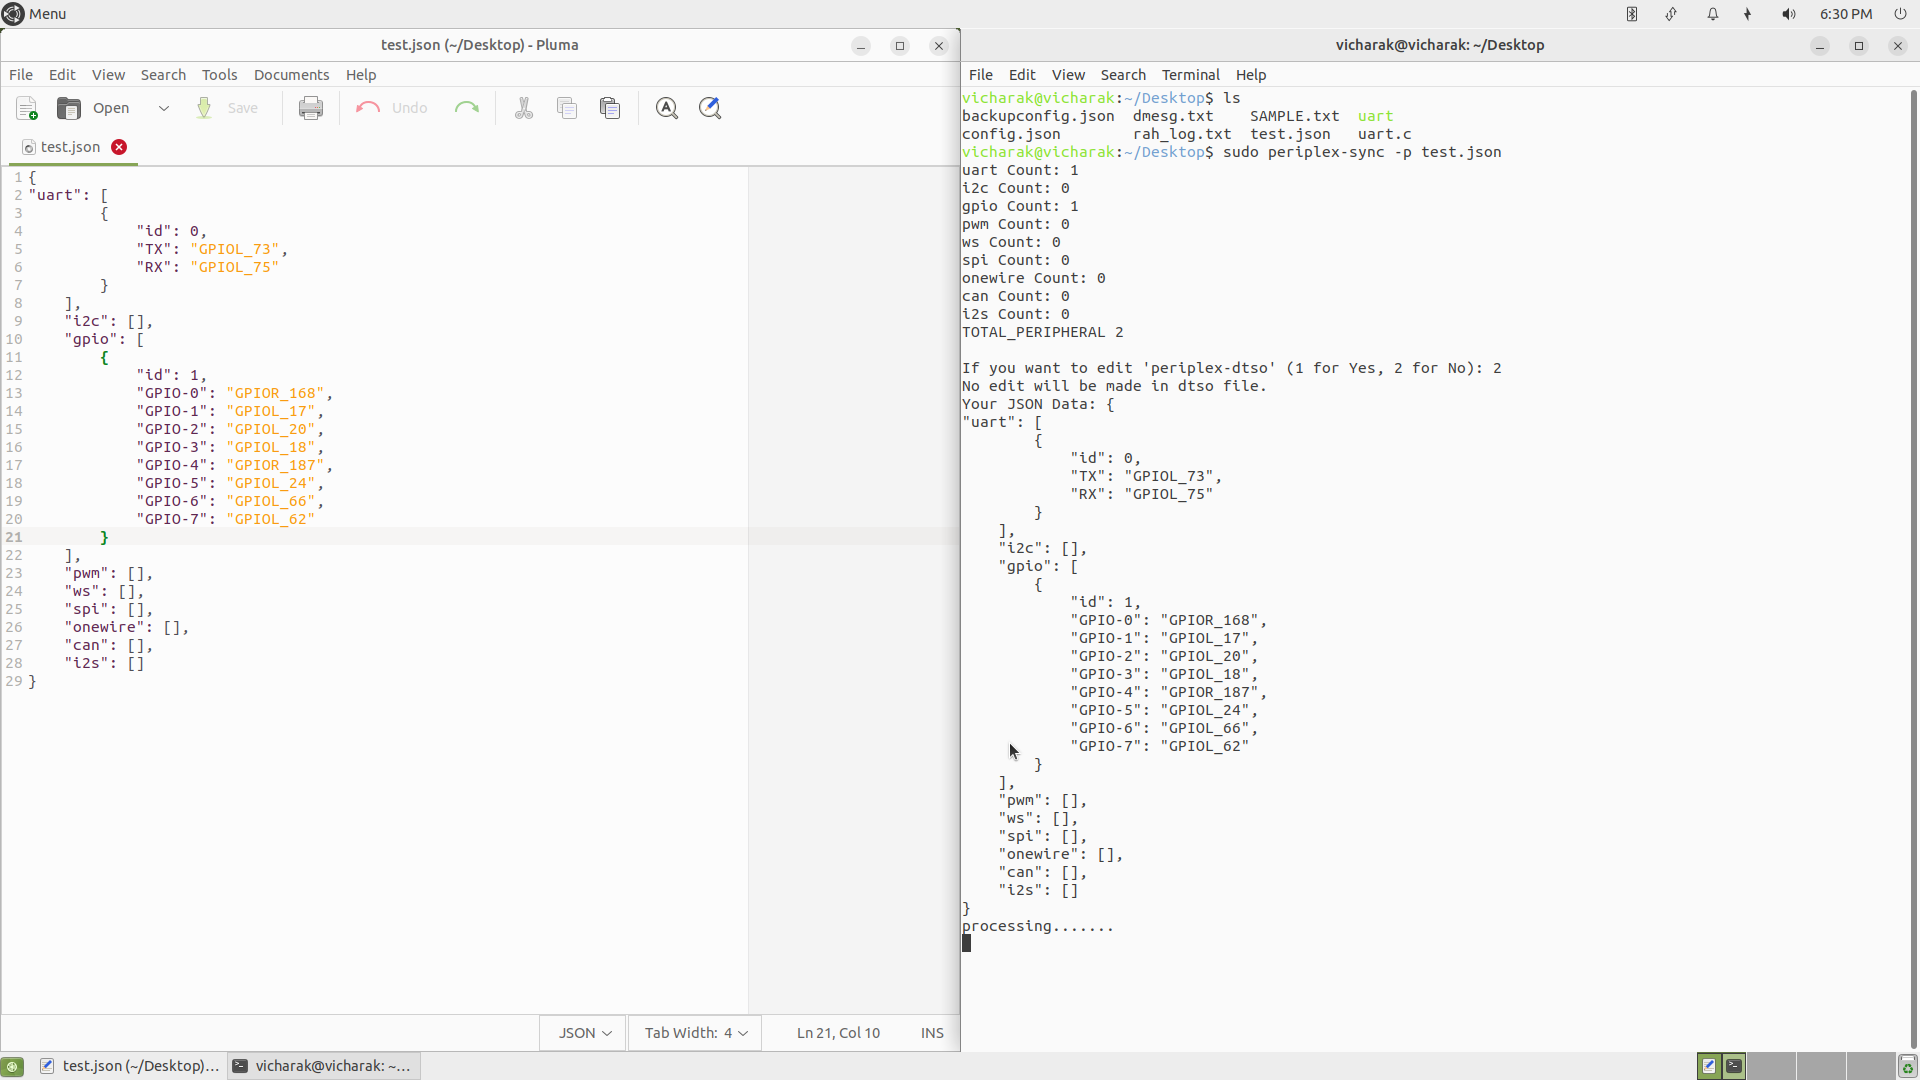
Task: Open the system Menu button
Action: [x=34, y=14]
